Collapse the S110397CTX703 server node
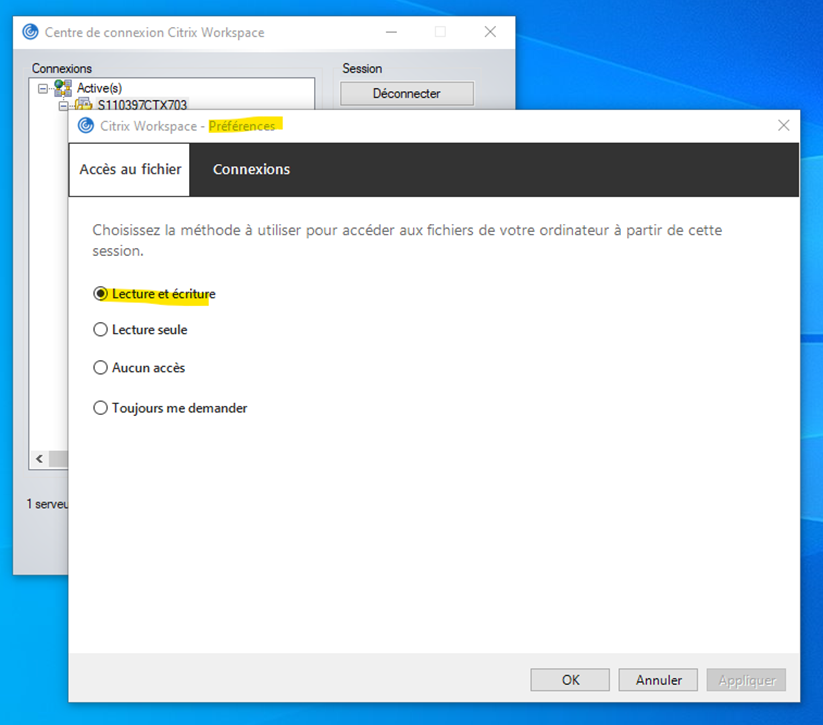This screenshot has width=823, height=725. [63, 105]
